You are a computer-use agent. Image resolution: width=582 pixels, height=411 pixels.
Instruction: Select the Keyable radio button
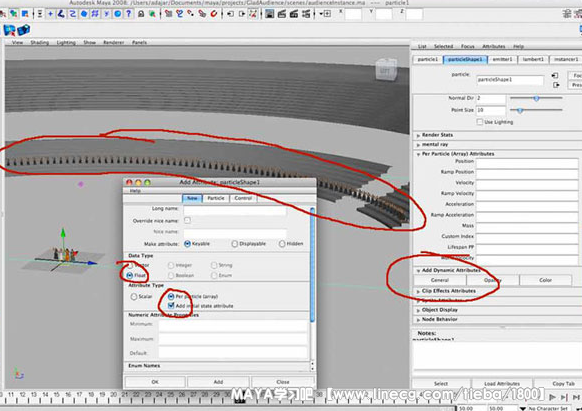(187, 244)
